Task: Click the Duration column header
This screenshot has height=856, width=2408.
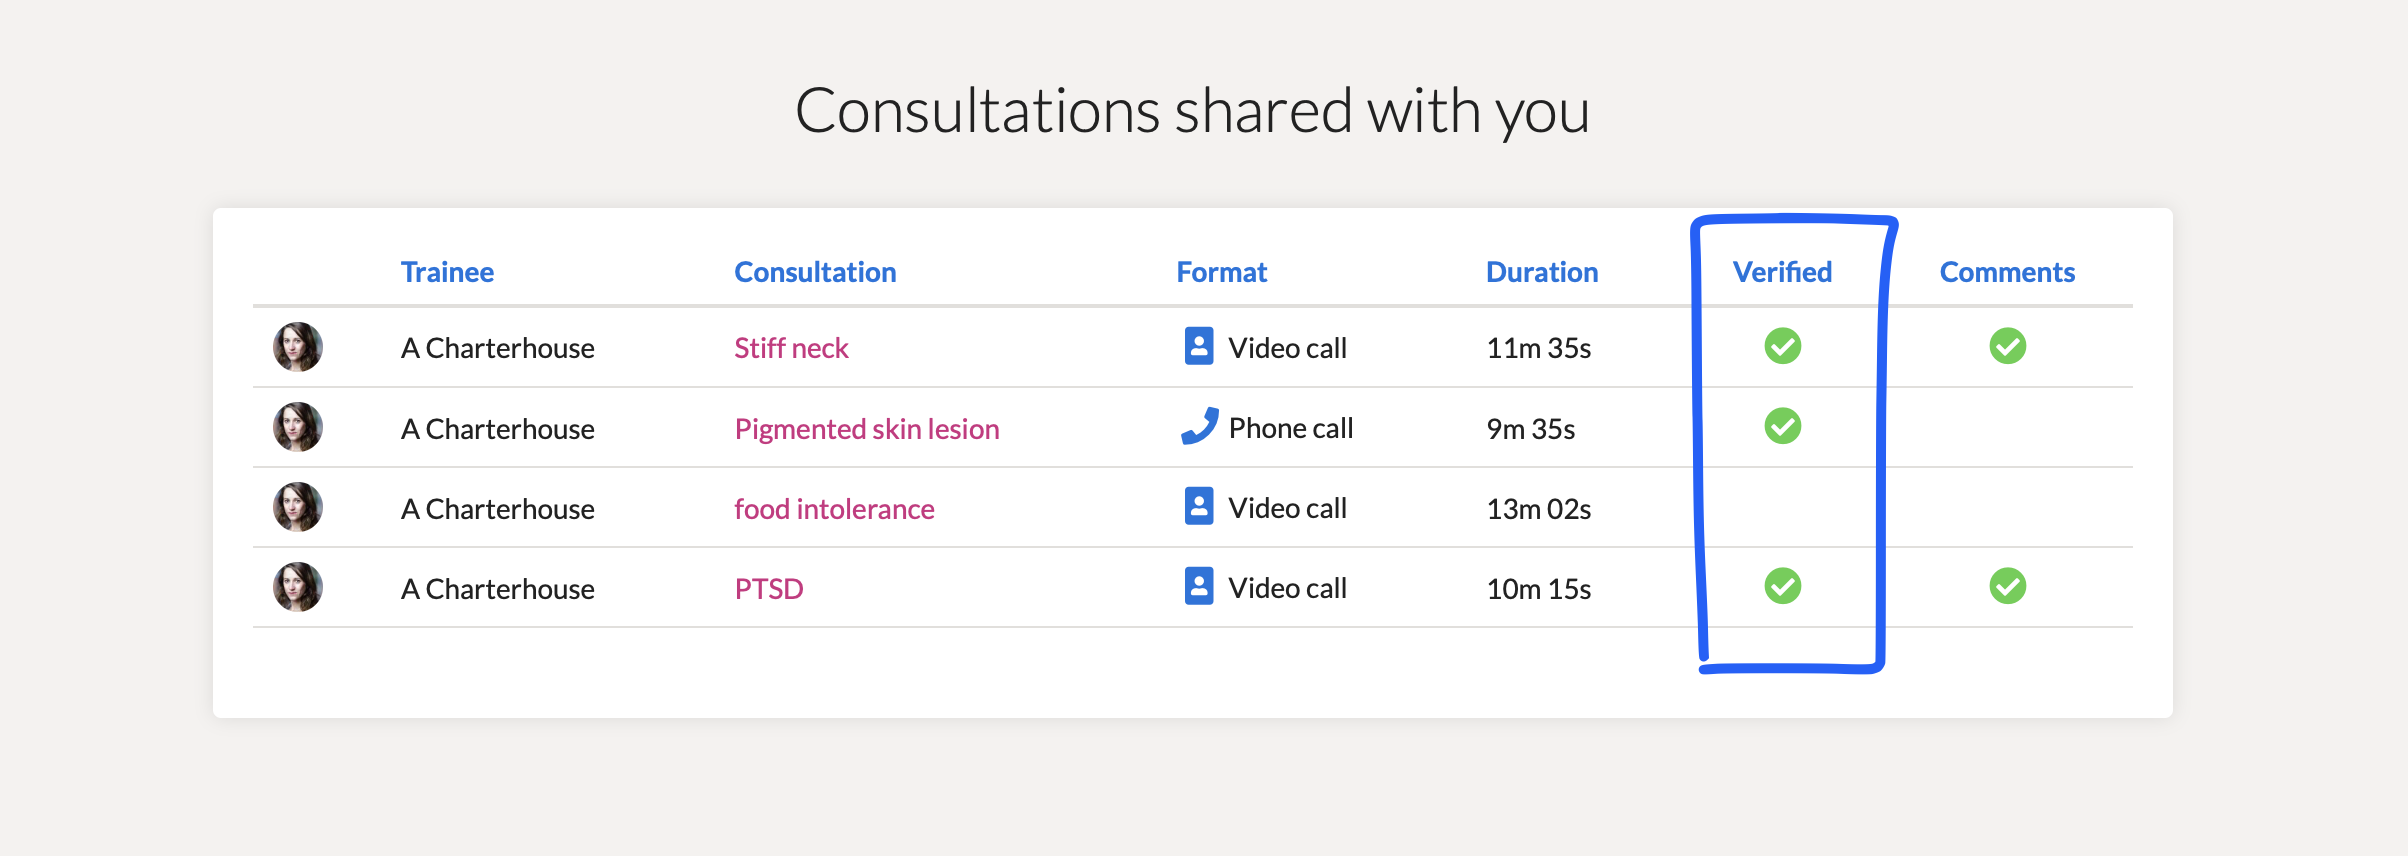Action: pos(1542,272)
